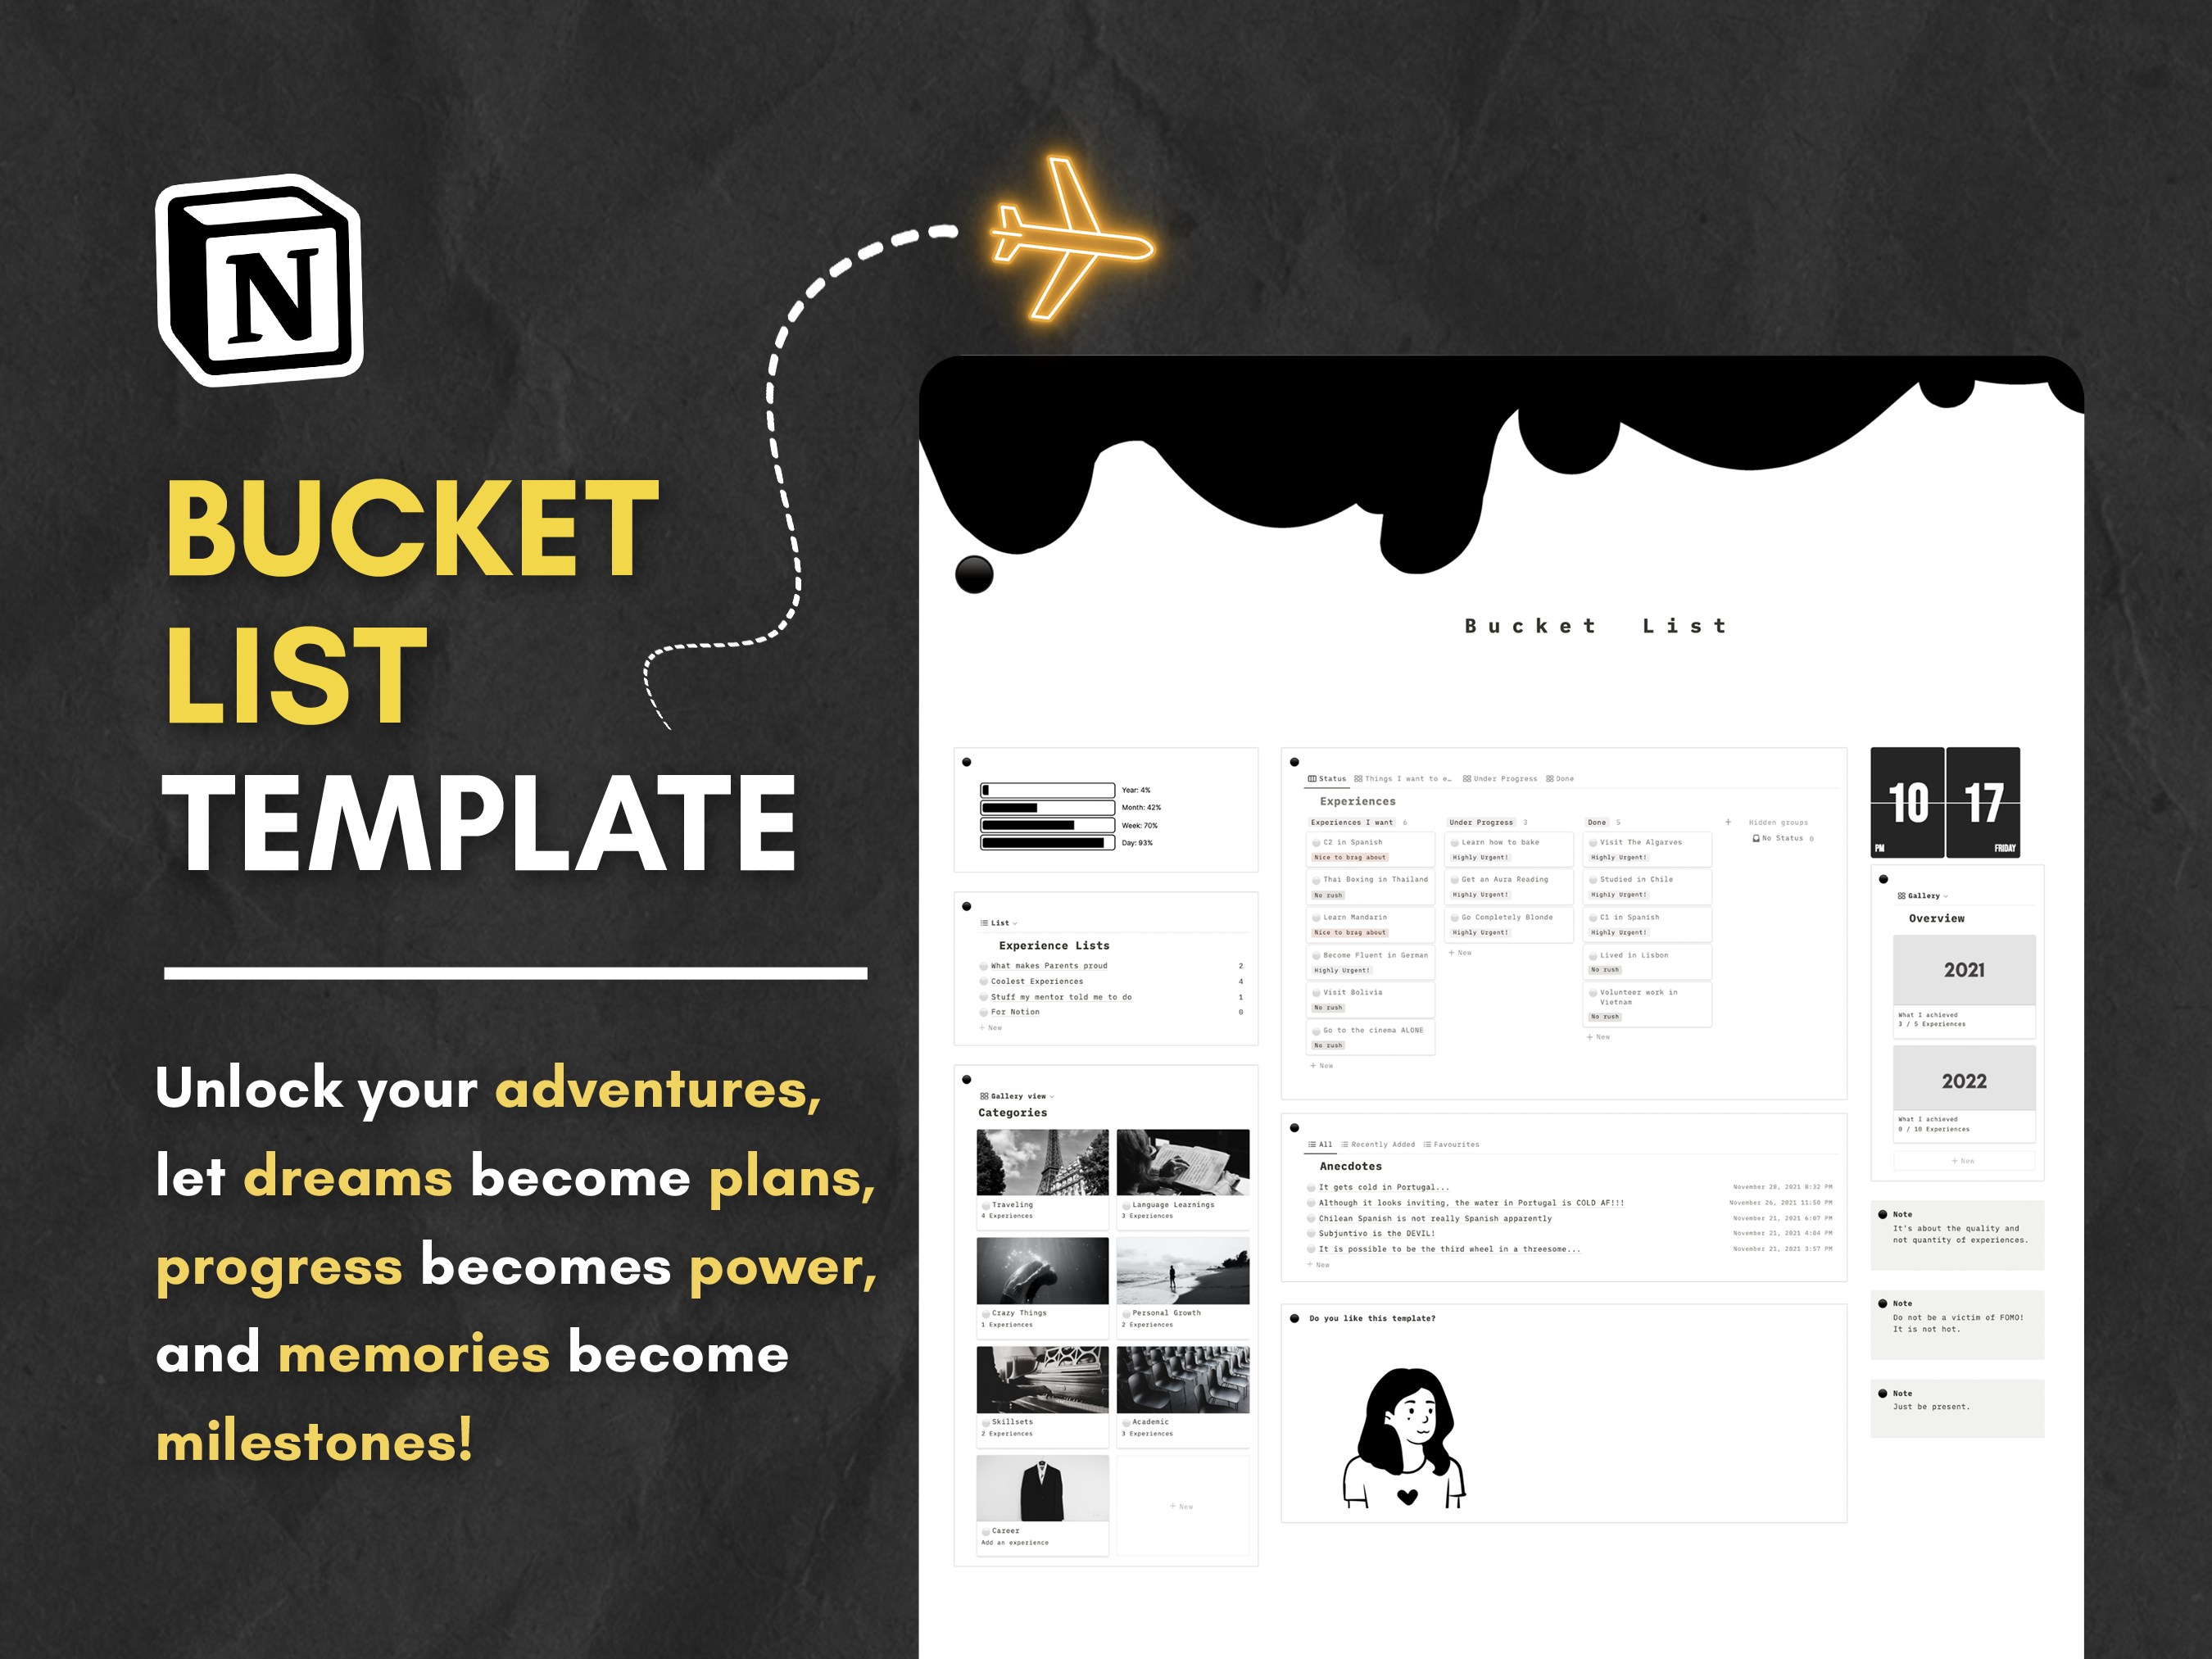Click the 'New' button in Experience Lists

tap(991, 1028)
